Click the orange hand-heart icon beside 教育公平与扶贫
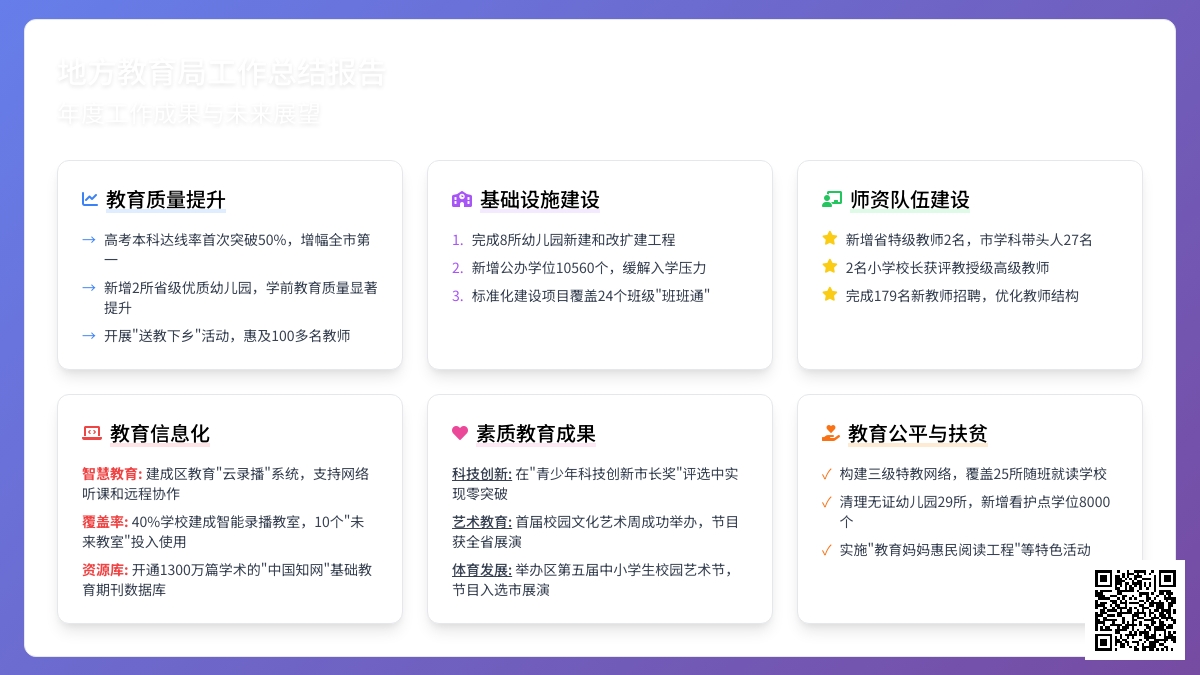Image resolution: width=1200 pixels, height=675 pixels. point(830,433)
